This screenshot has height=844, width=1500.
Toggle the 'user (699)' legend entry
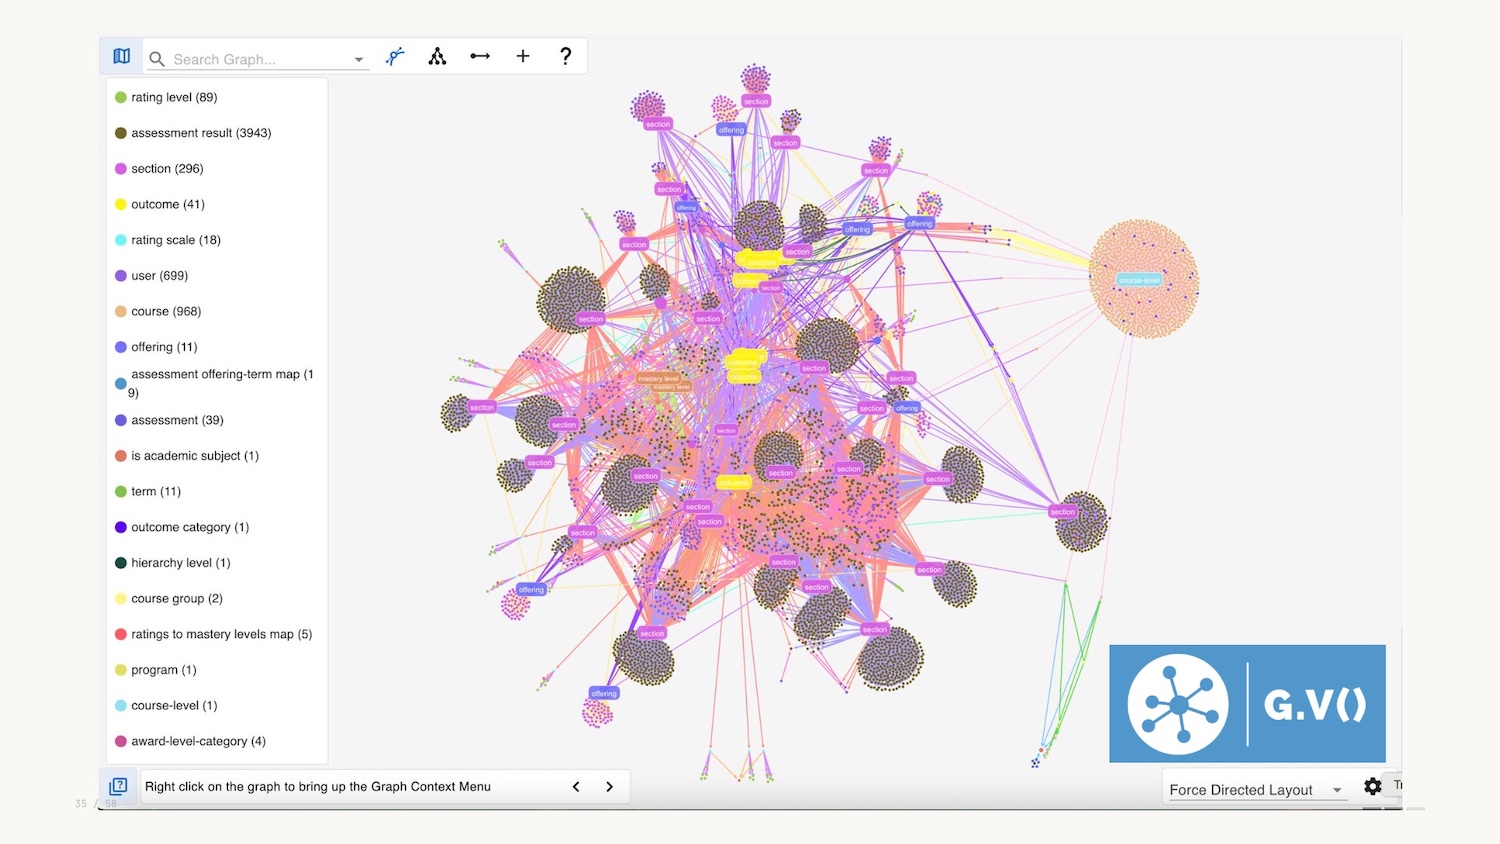(x=160, y=275)
